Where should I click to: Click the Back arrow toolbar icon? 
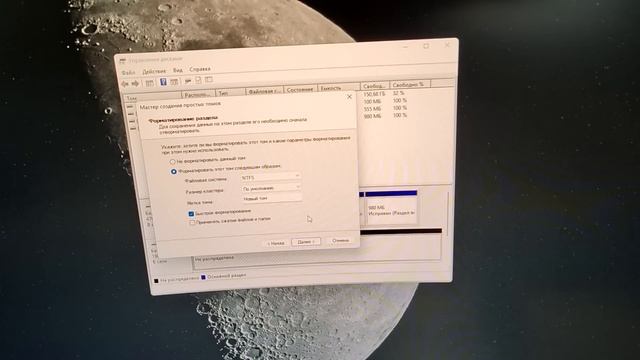pyautogui.click(x=125, y=84)
